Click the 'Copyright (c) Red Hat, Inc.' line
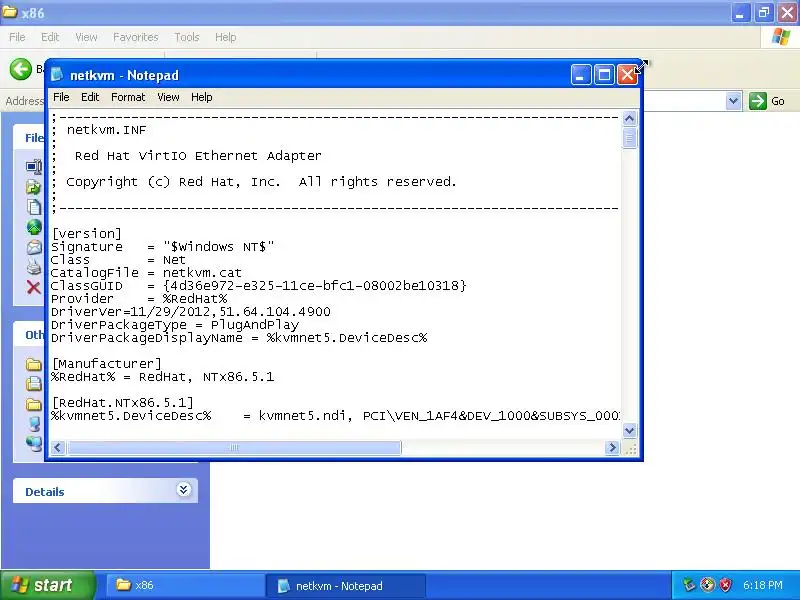Viewport: 800px width, 600px height. coord(261,182)
